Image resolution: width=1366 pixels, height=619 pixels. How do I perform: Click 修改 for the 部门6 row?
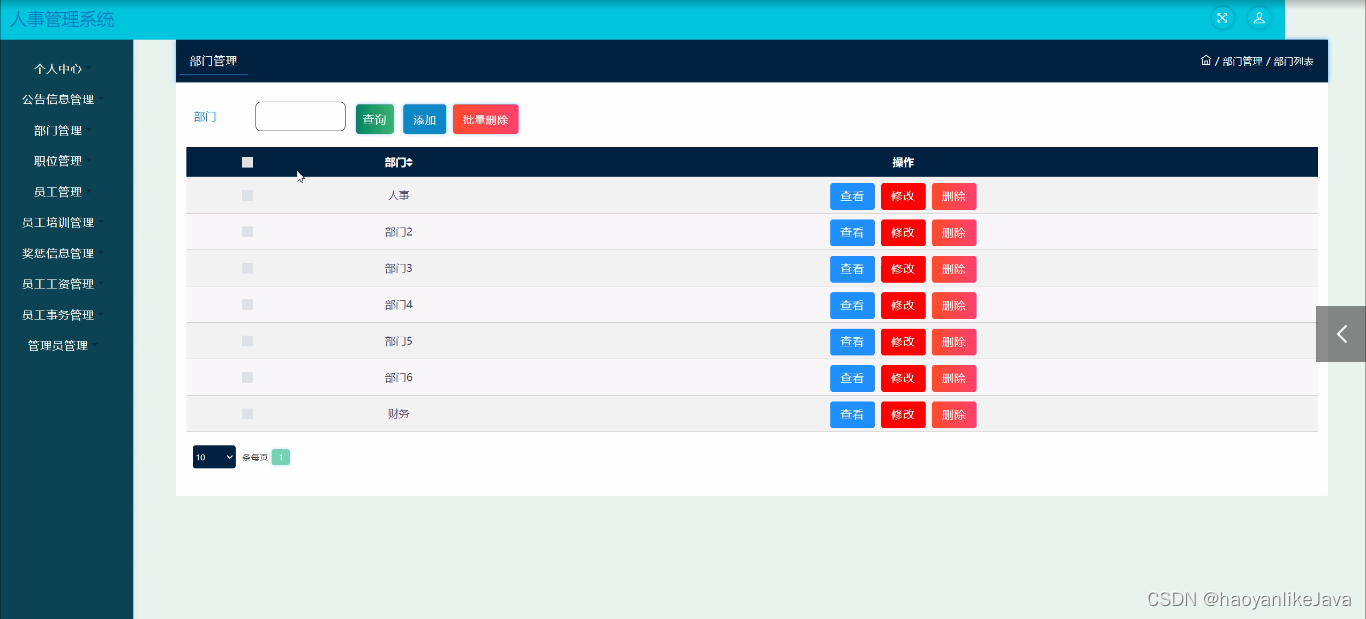[x=903, y=378]
